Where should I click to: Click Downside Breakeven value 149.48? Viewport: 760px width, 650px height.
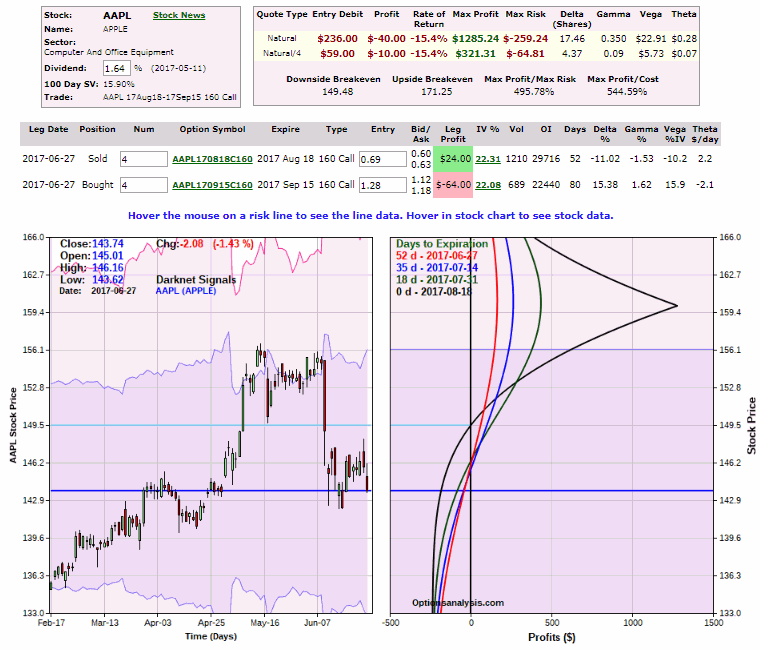click(337, 92)
